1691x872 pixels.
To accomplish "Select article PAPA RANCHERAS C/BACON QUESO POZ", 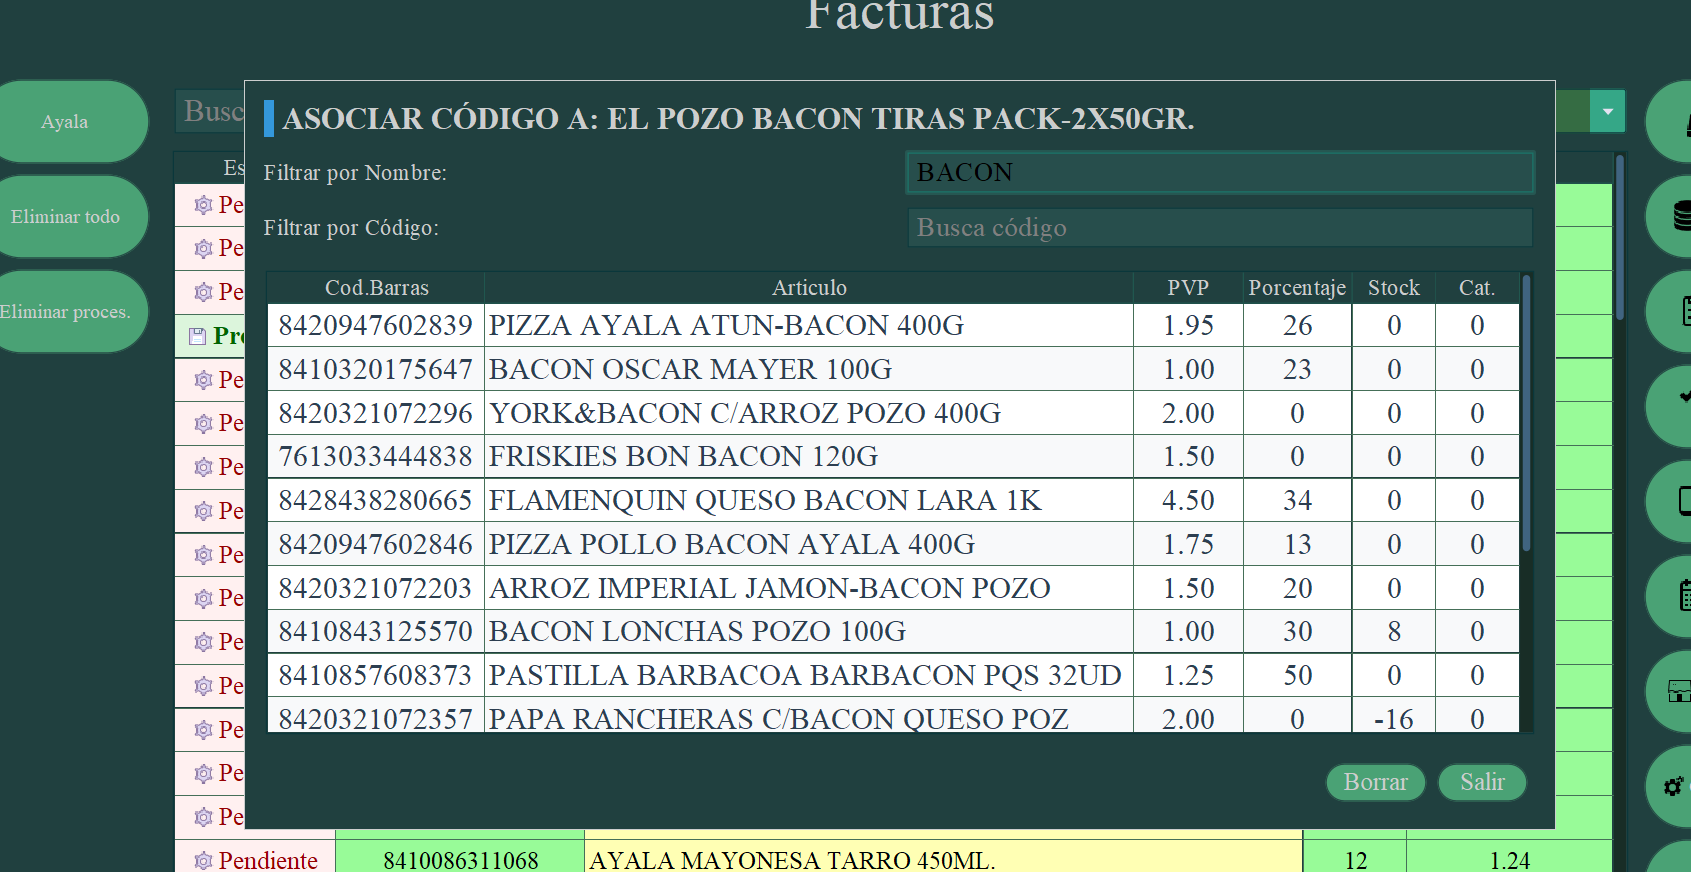I will 779,719.
